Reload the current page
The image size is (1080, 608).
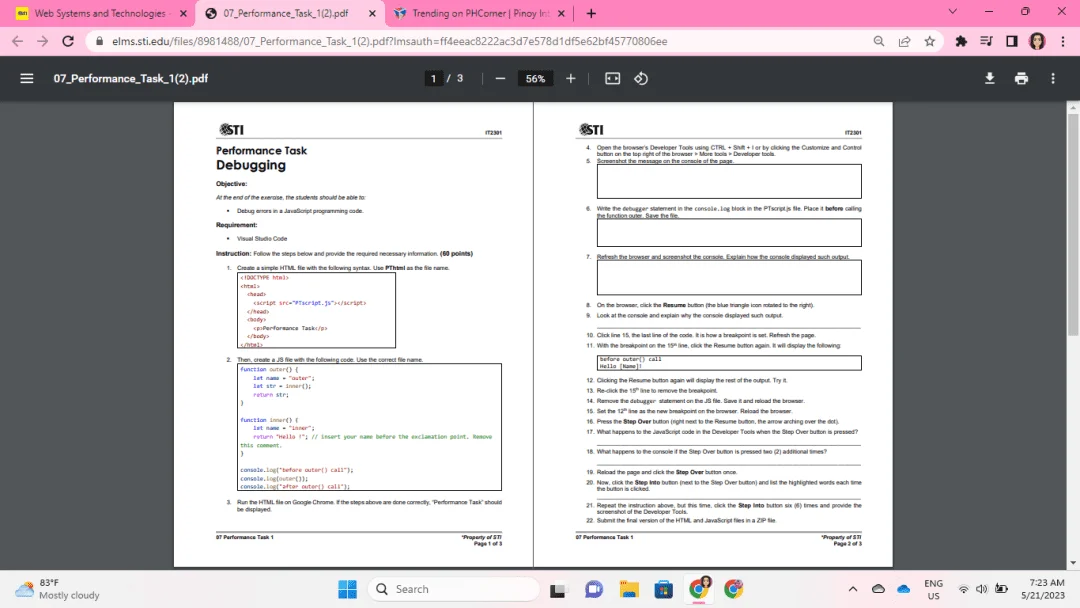(68, 41)
